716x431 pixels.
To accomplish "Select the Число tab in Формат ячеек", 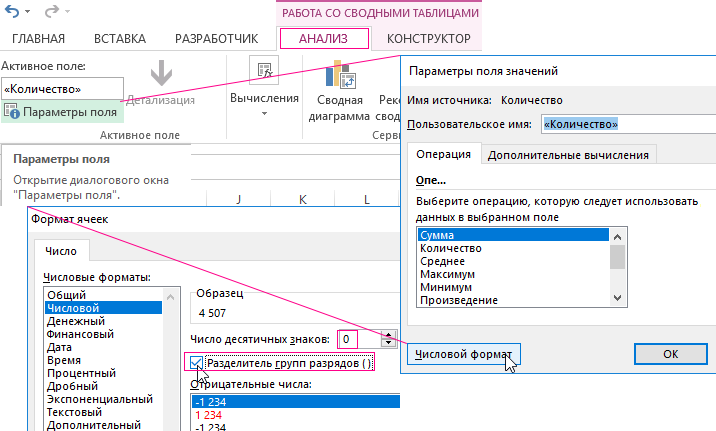I will (61, 251).
